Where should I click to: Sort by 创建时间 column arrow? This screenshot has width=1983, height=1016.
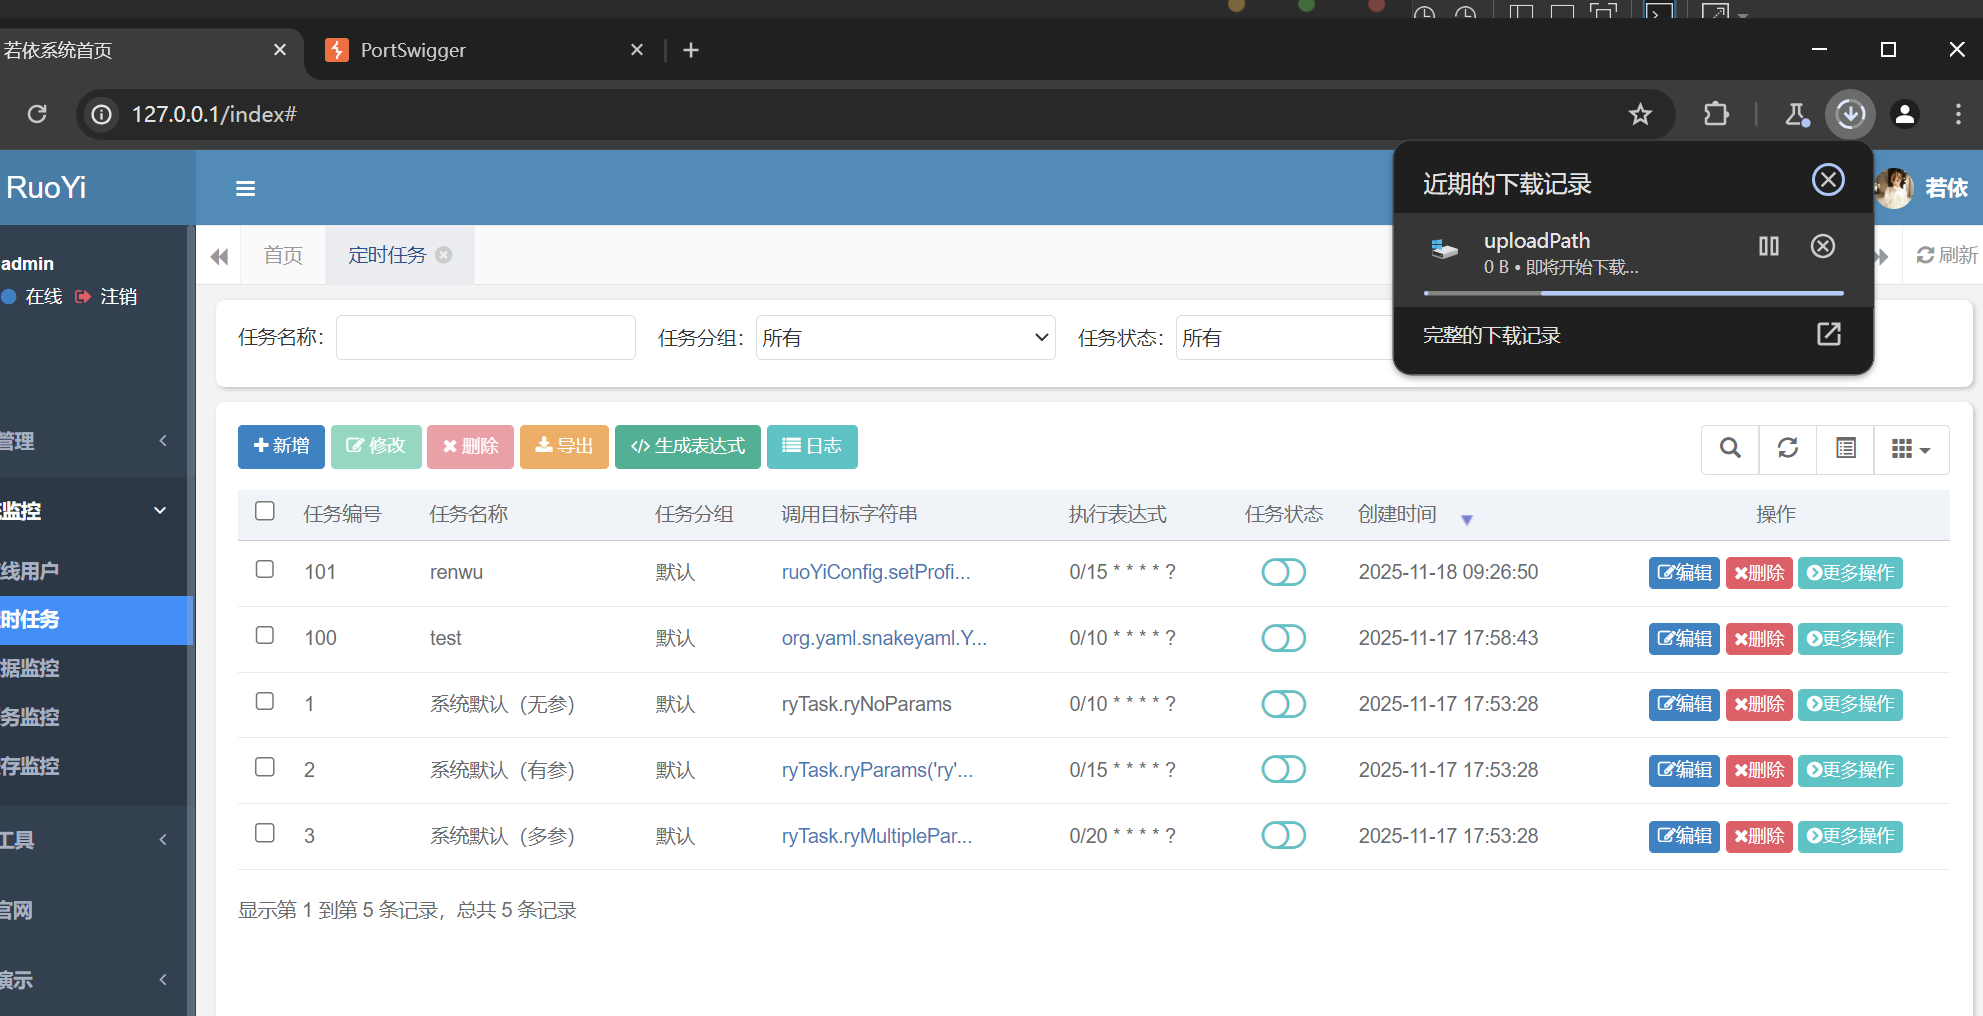coord(1466,519)
